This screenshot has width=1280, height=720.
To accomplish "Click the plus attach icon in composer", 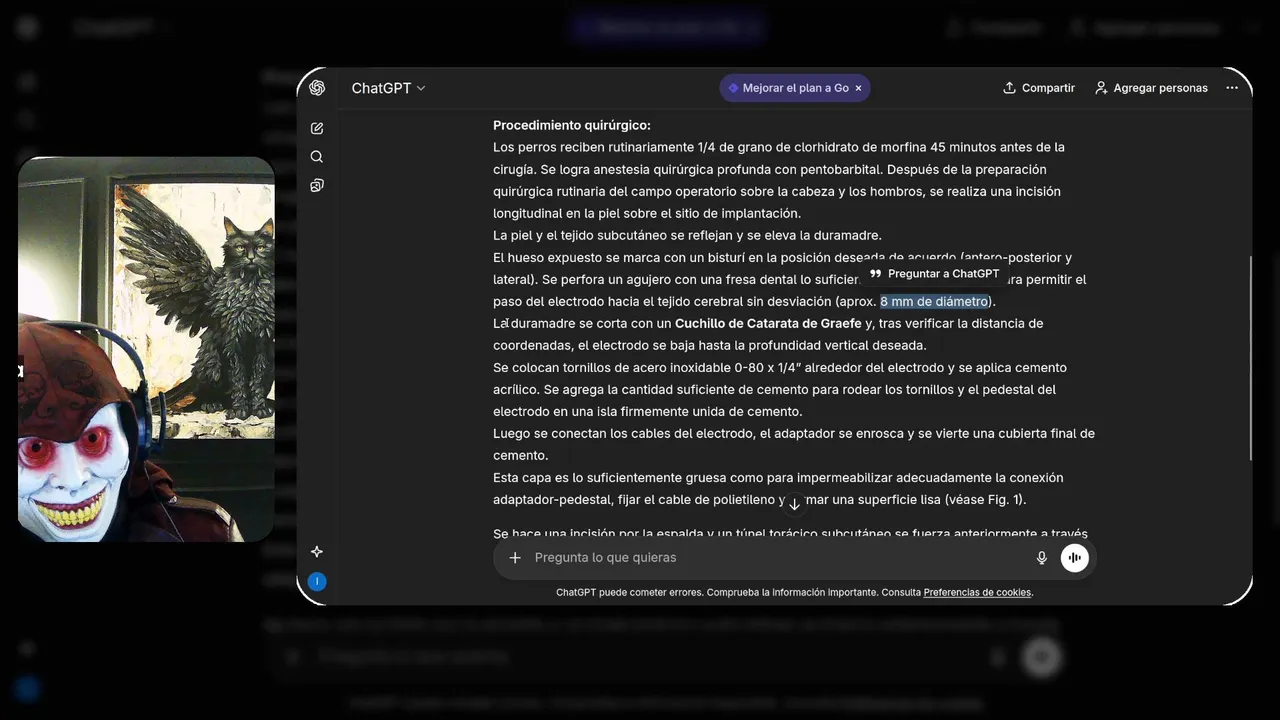I will 515,558.
